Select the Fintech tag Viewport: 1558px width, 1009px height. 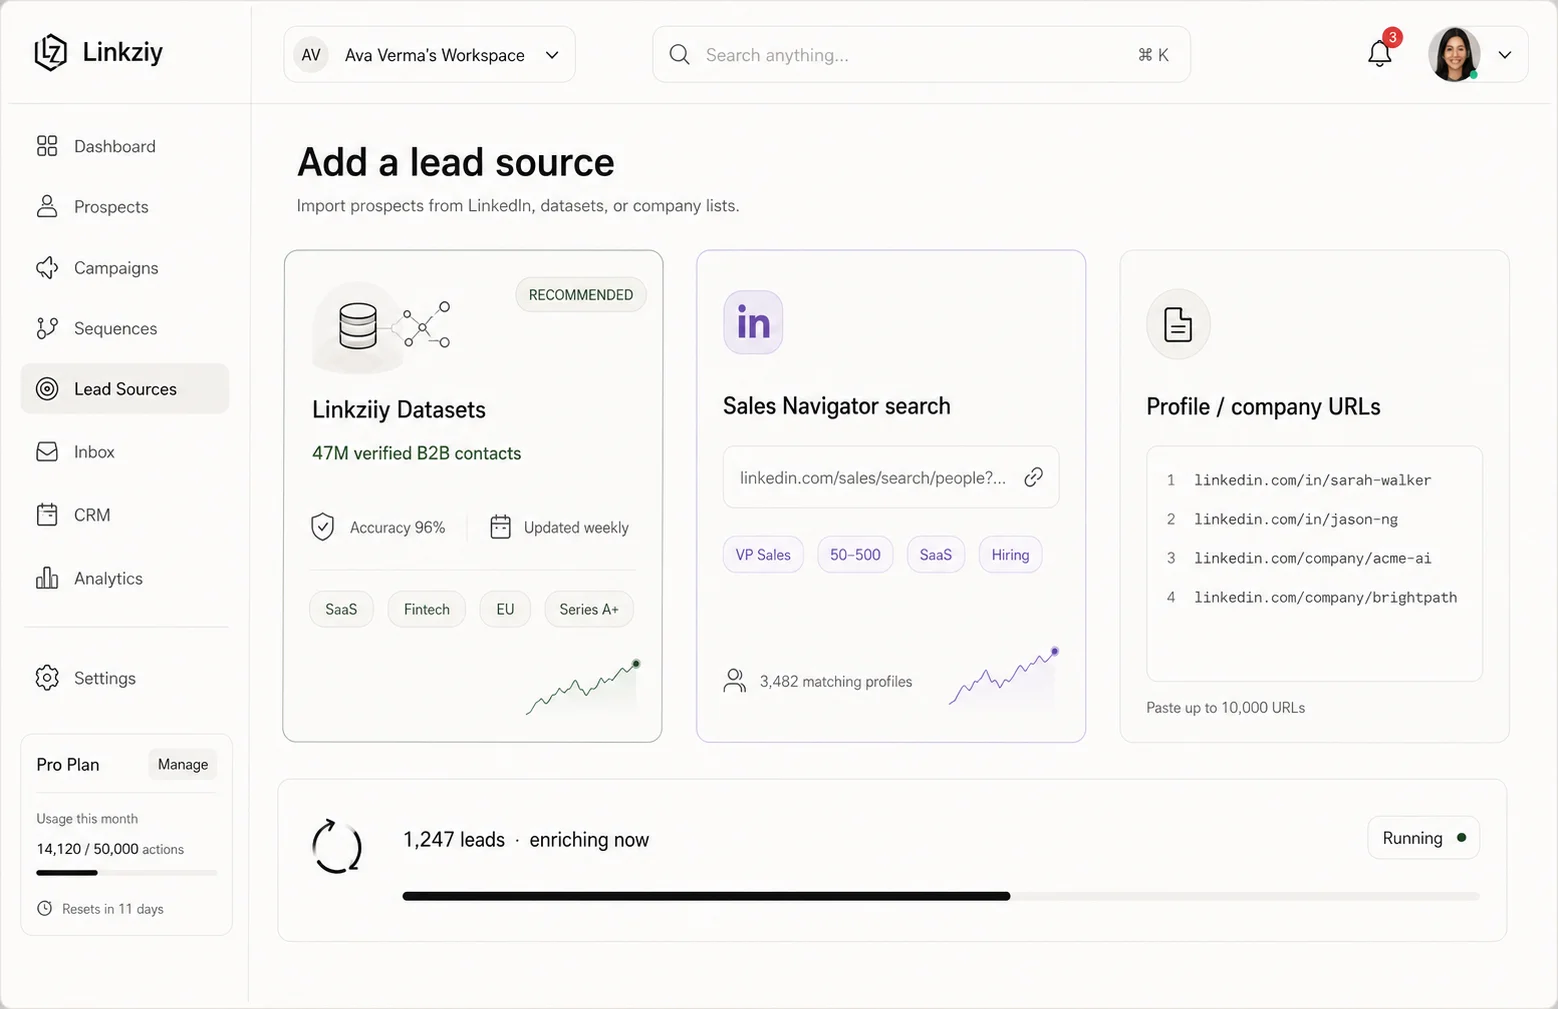tap(427, 609)
